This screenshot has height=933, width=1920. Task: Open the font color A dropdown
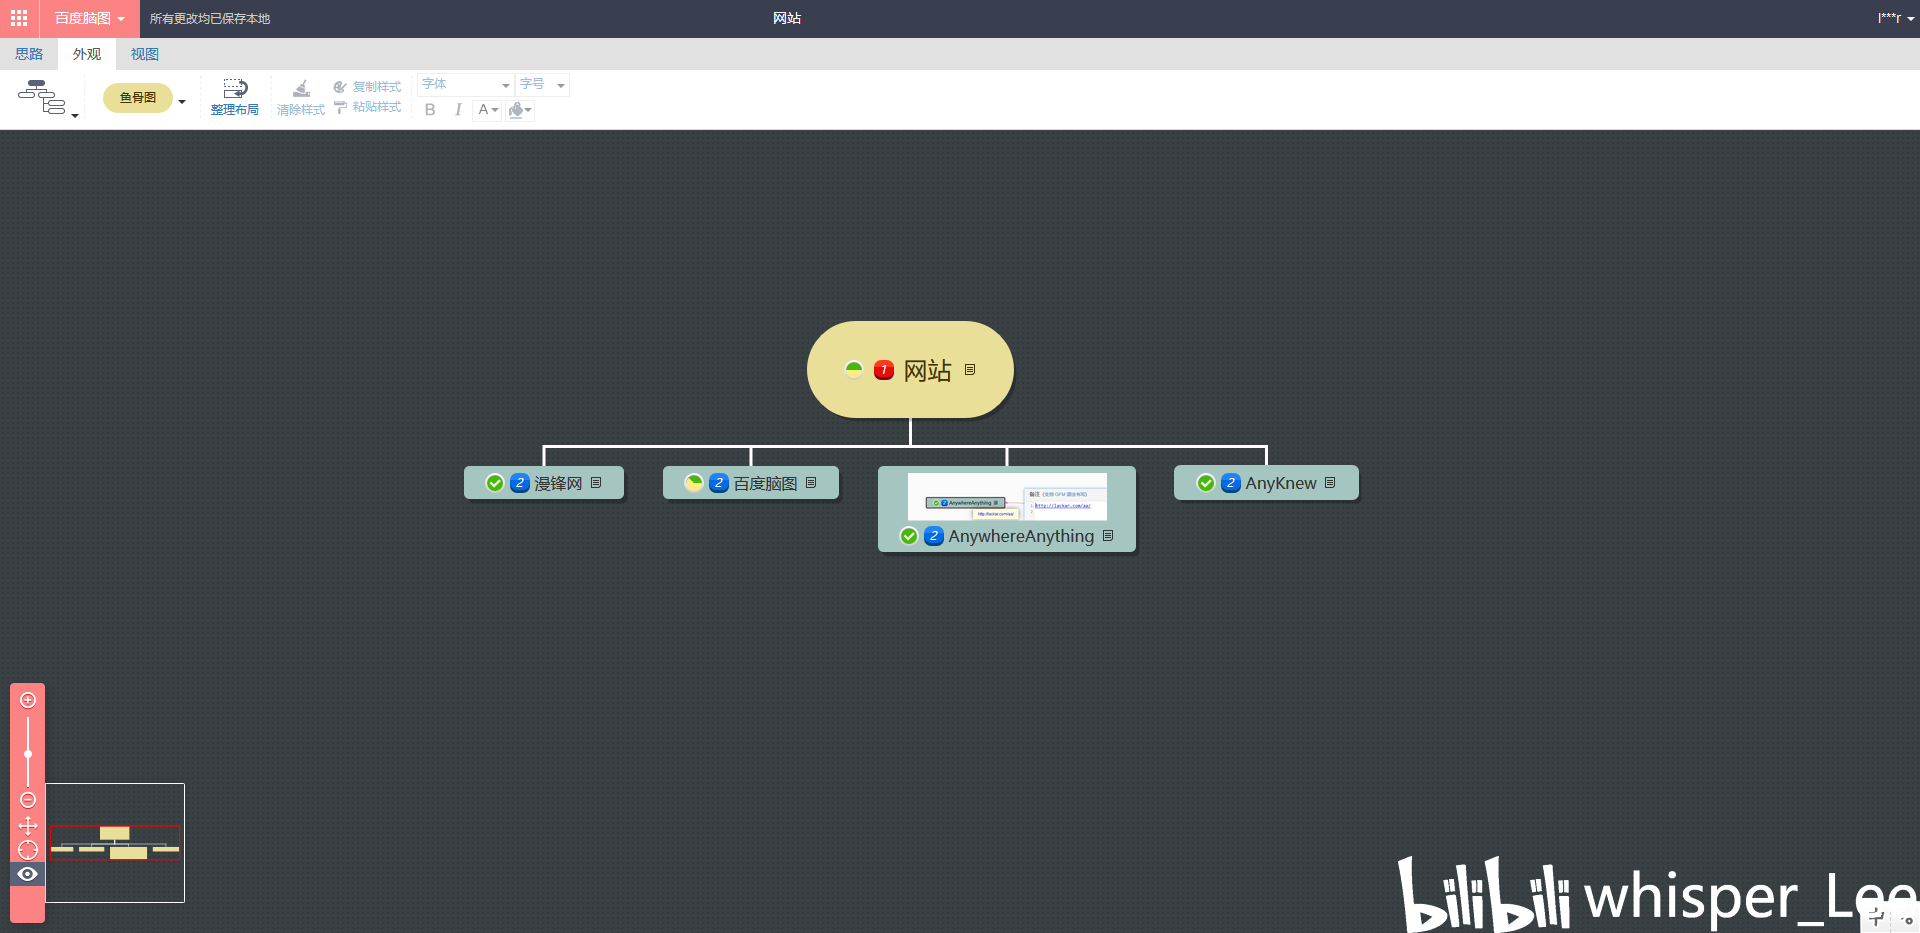tap(488, 110)
